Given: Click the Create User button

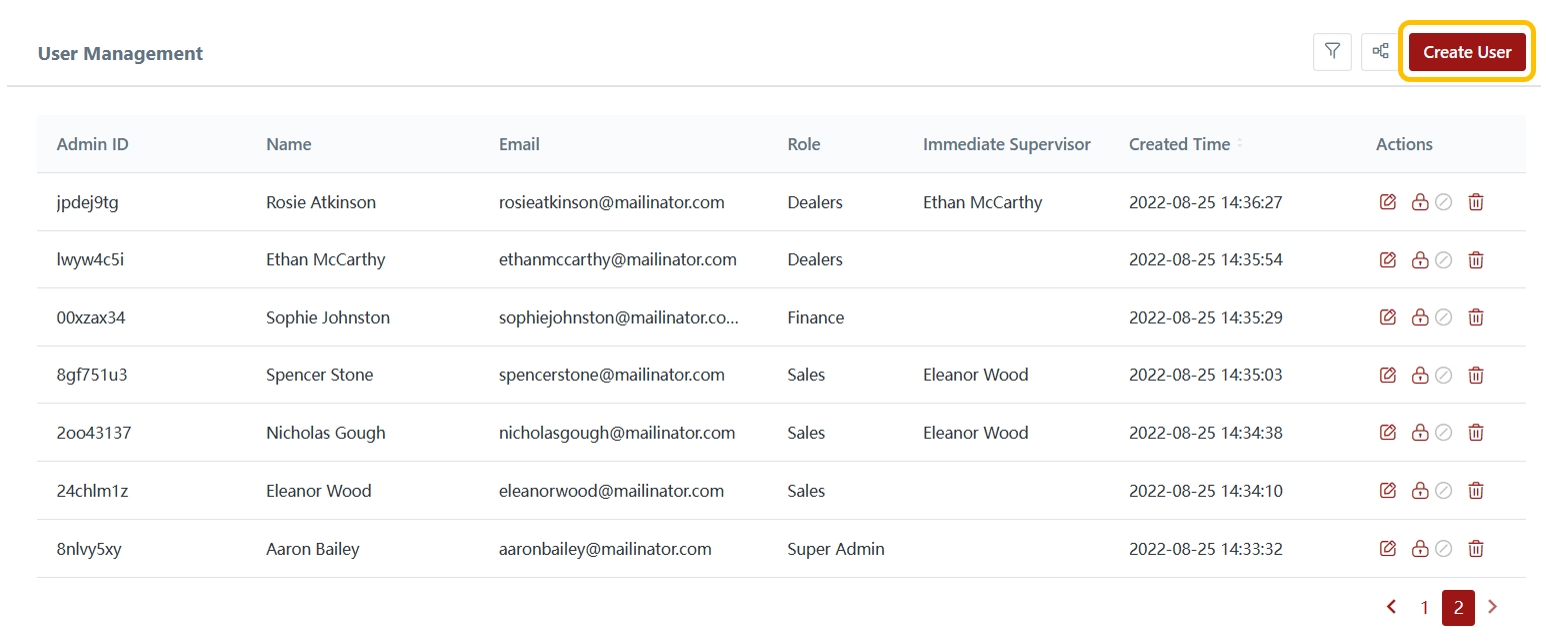Looking at the screenshot, I should point(1466,52).
